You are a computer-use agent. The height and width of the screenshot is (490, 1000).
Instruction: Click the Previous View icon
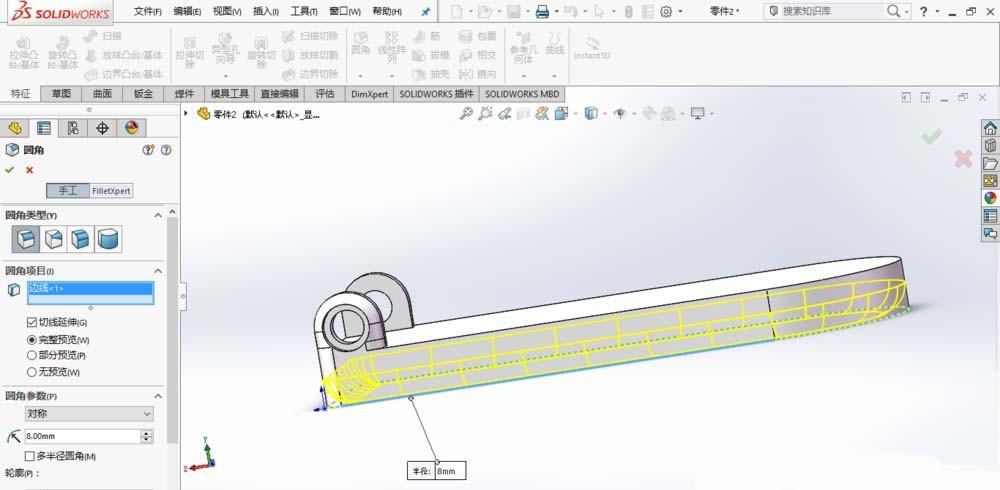(x=504, y=114)
